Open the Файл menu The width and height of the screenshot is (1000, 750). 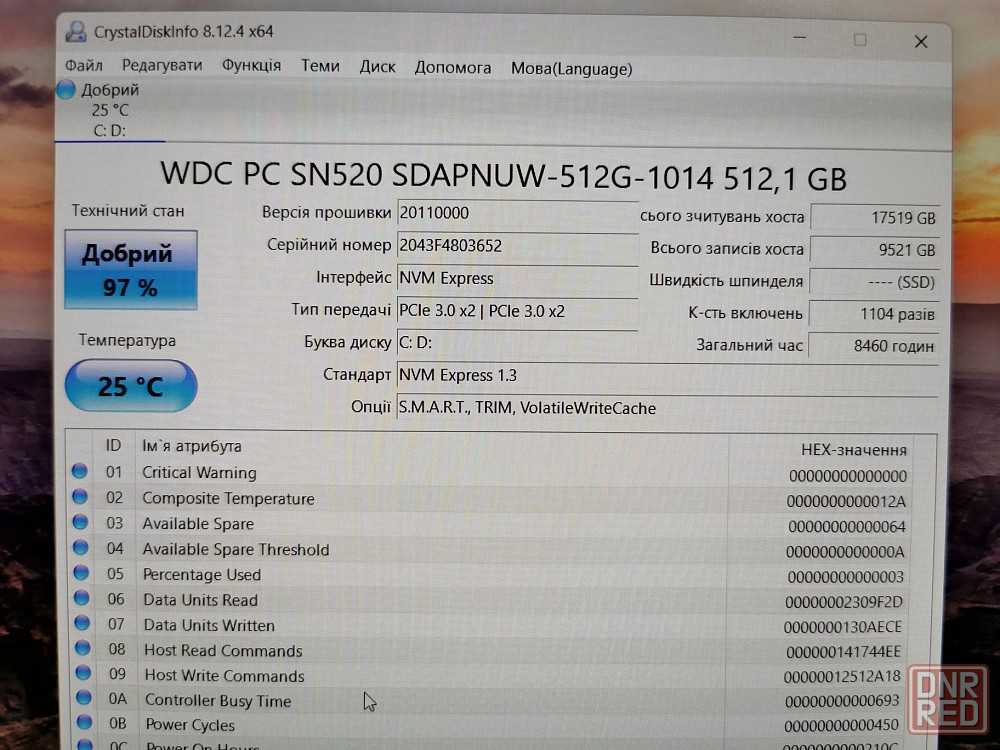pyautogui.click(x=84, y=65)
